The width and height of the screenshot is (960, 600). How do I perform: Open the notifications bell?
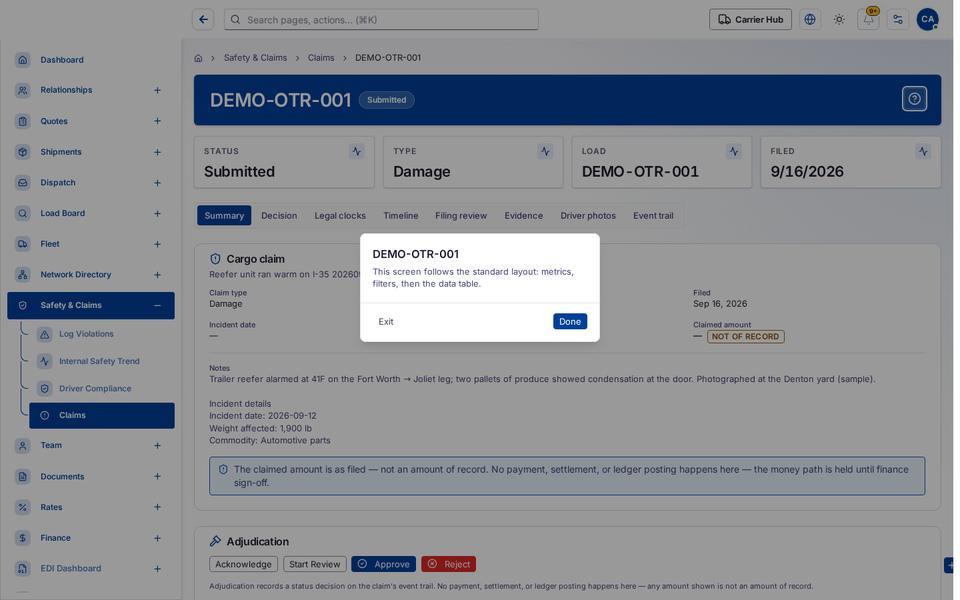(x=869, y=20)
